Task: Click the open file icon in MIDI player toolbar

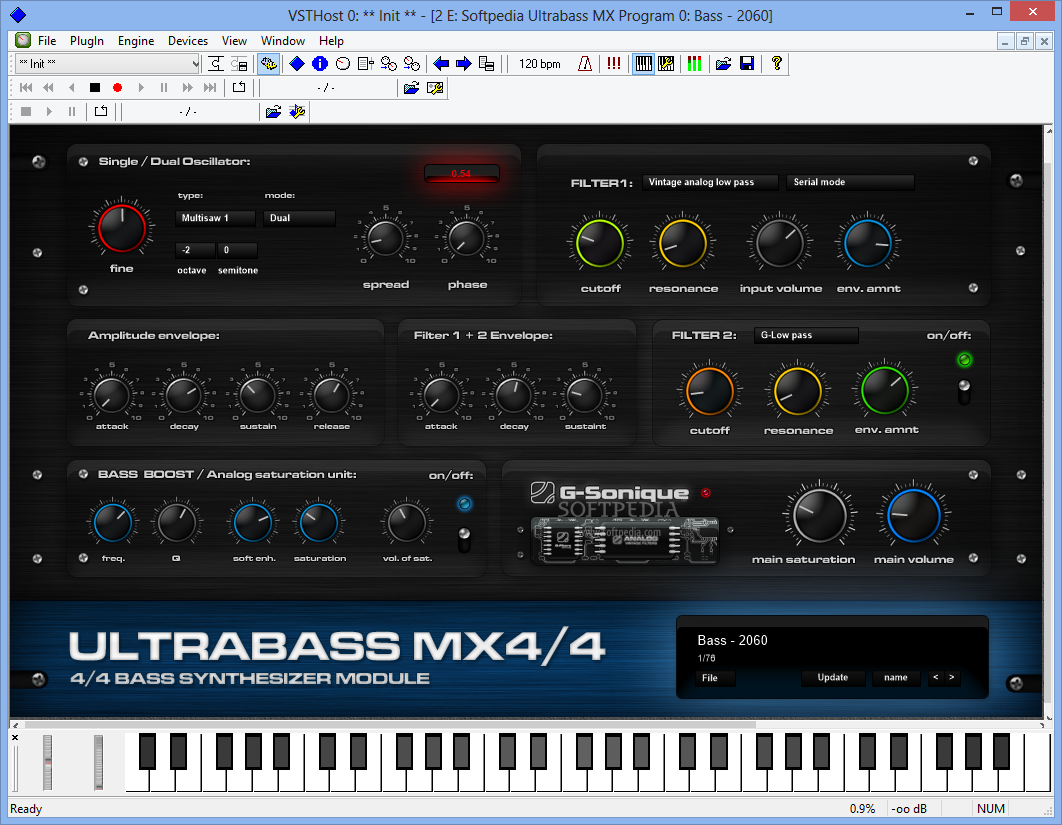Action: tap(411, 87)
